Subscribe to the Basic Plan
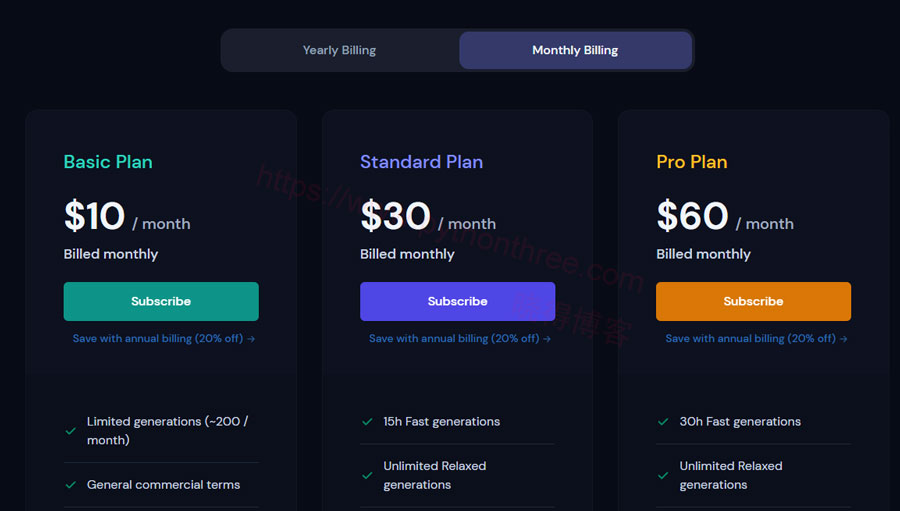The image size is (900, 511). 161,301
